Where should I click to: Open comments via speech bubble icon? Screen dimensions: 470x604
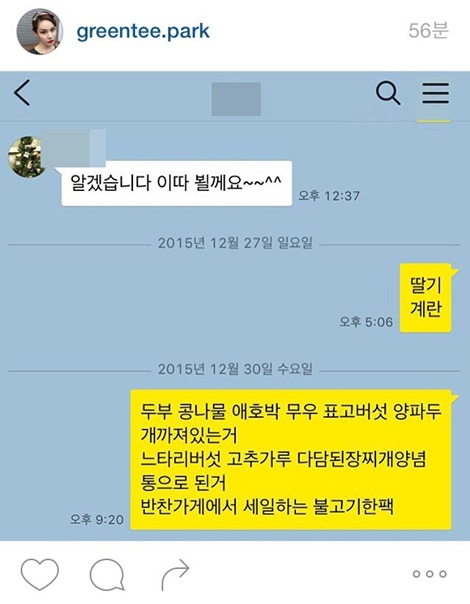(x=107, y=574)
